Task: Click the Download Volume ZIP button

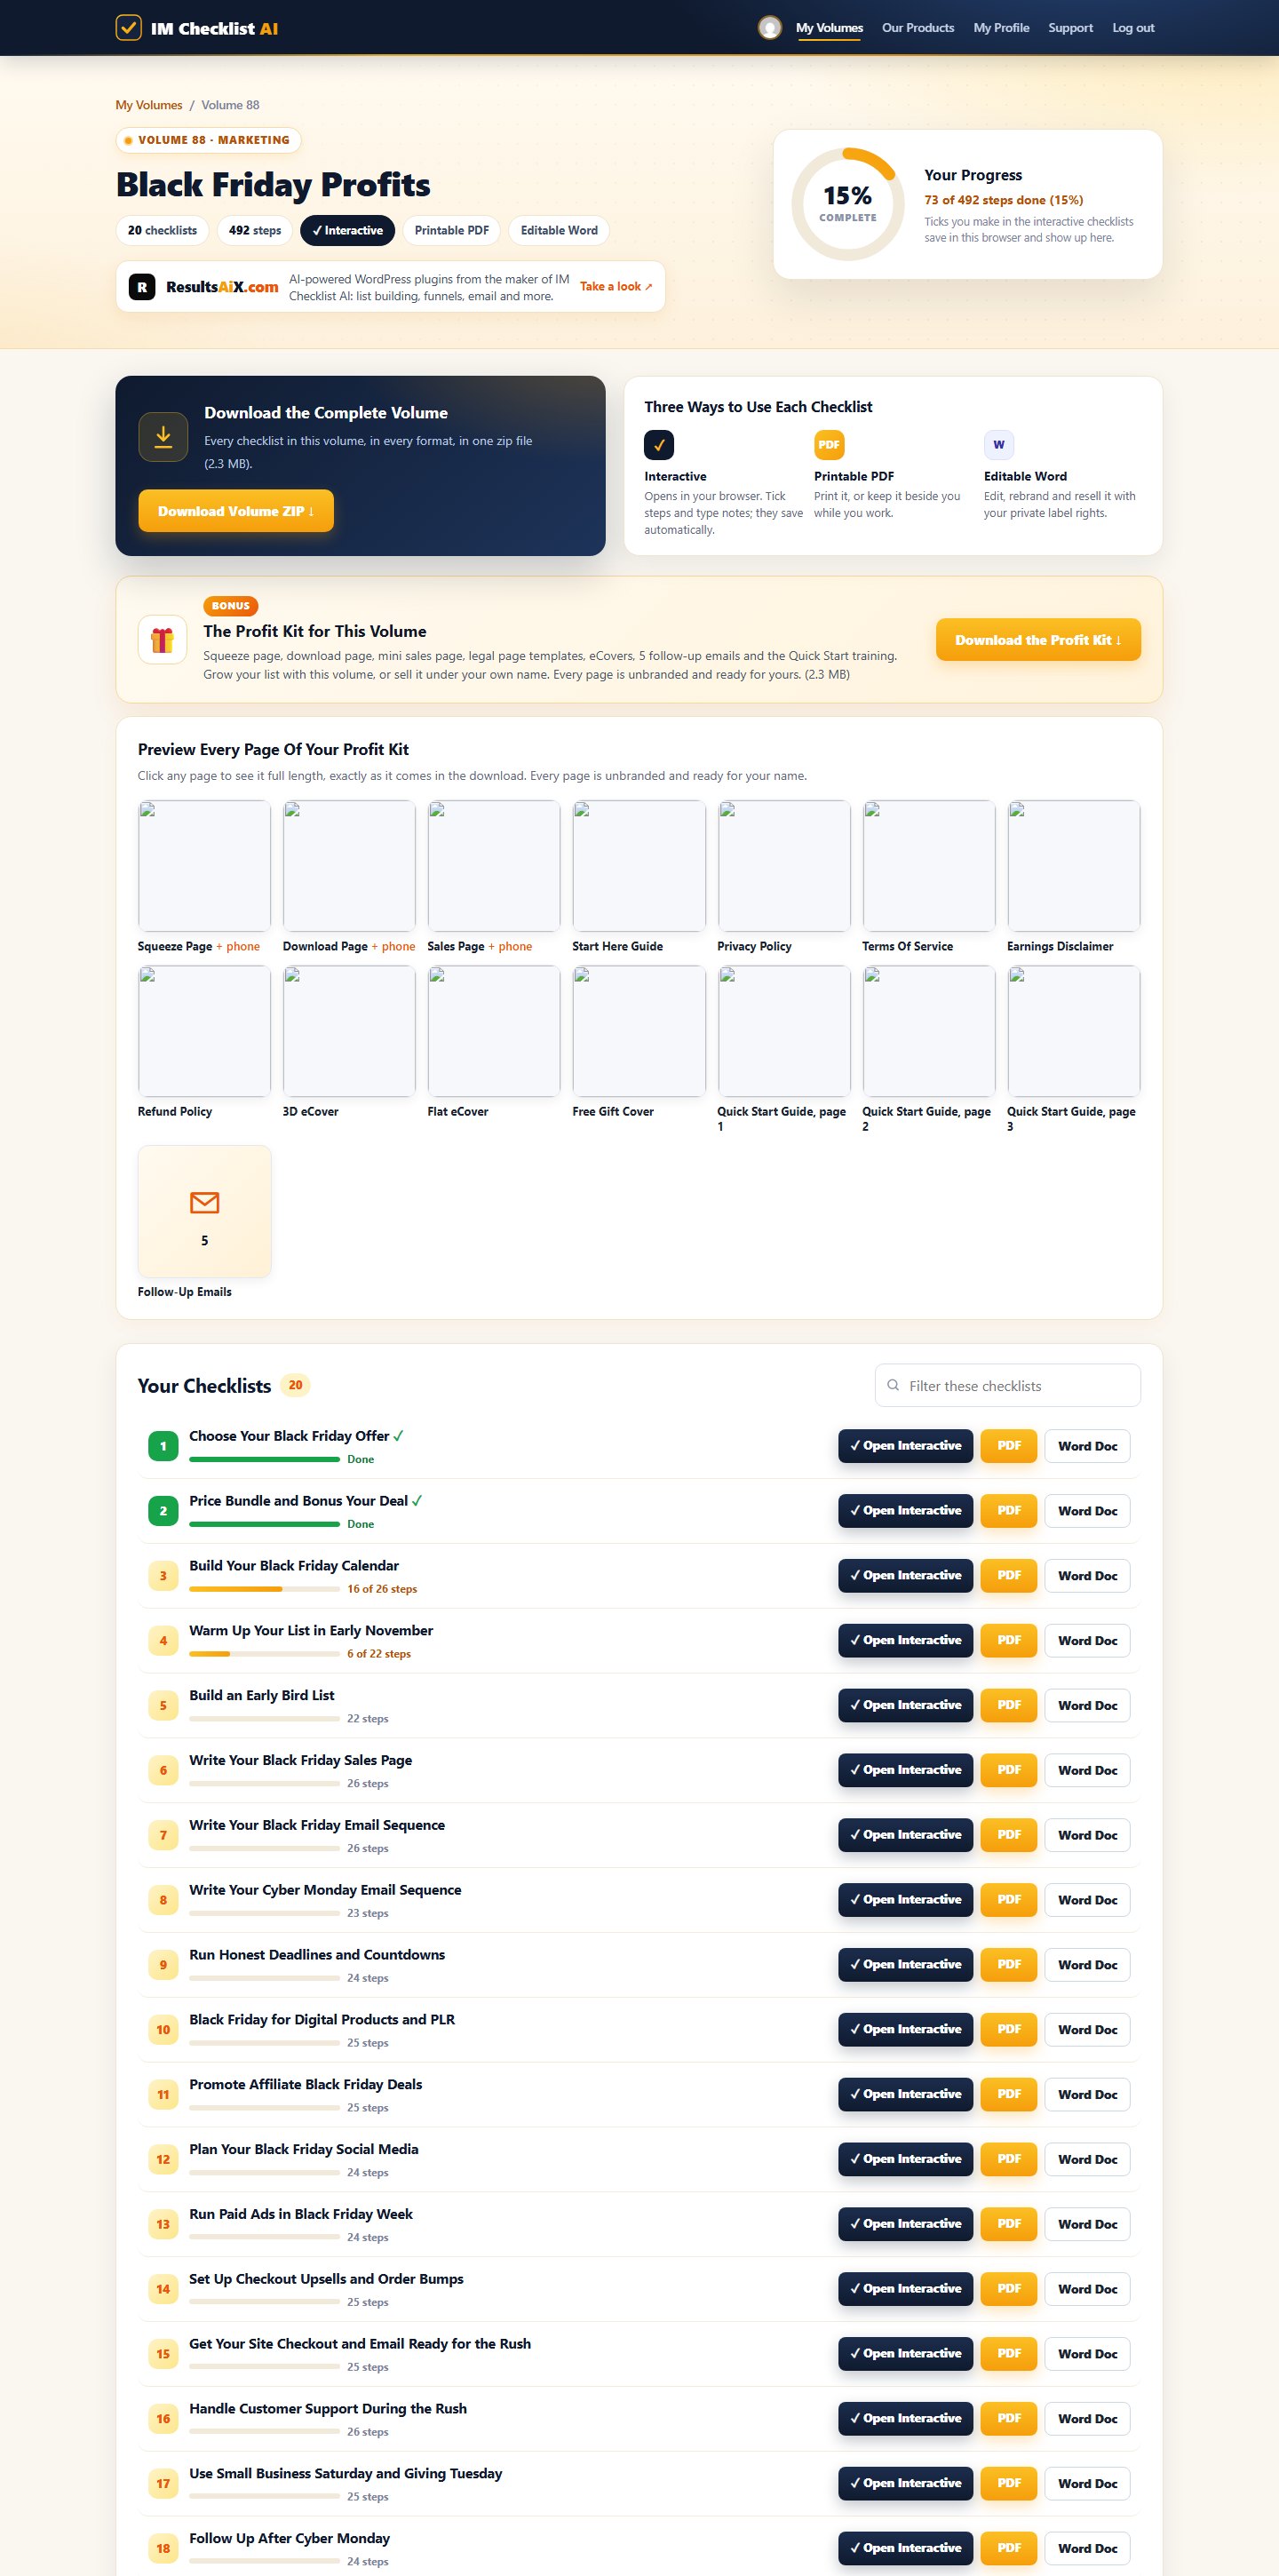Action: (x=236, y=511)
